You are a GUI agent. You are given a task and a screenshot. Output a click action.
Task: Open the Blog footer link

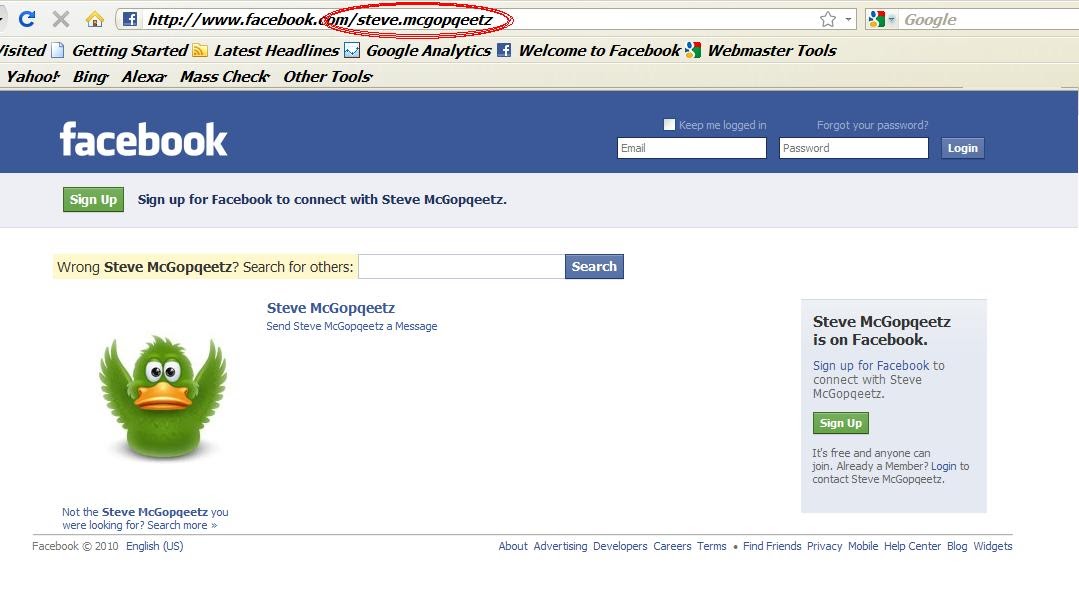click(x=957, y=546)
